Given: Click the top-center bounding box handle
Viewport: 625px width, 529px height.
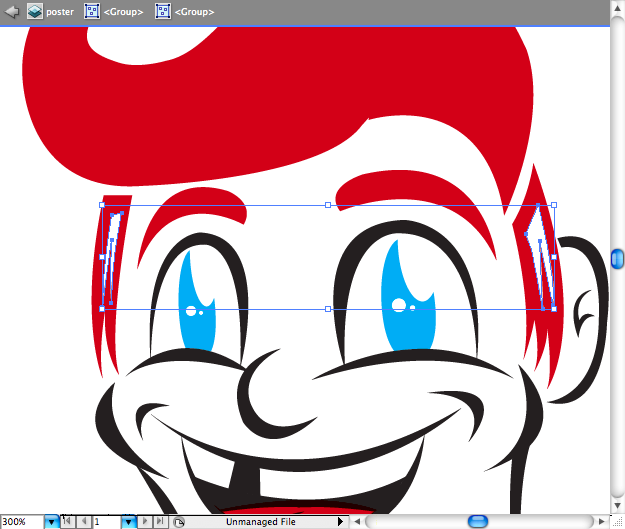Looking at the screenshot, I should coord(328,205).
